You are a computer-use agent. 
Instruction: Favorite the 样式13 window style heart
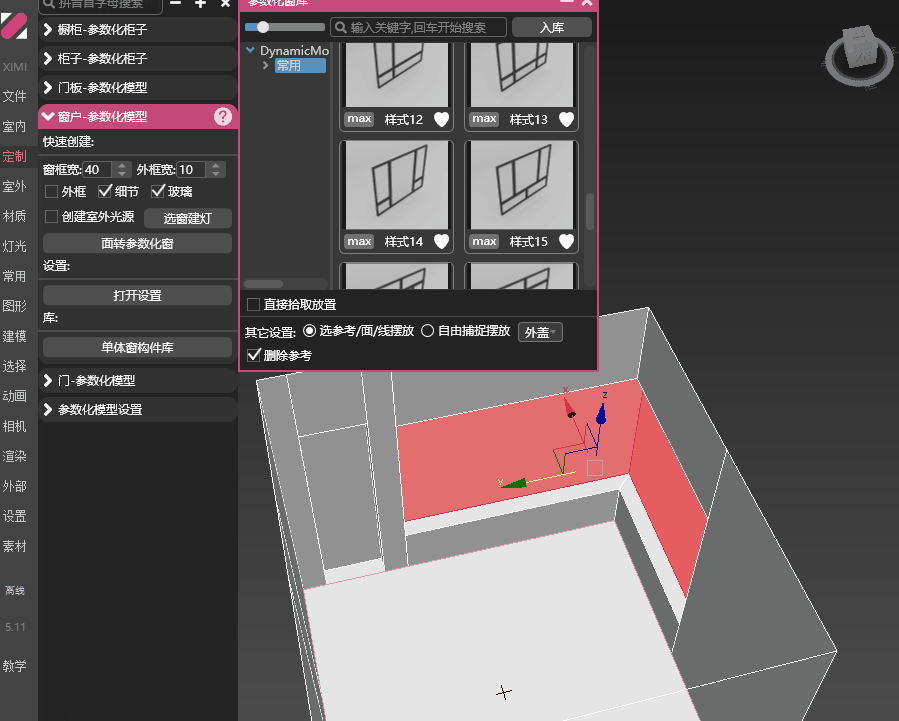tap(566, 119)
